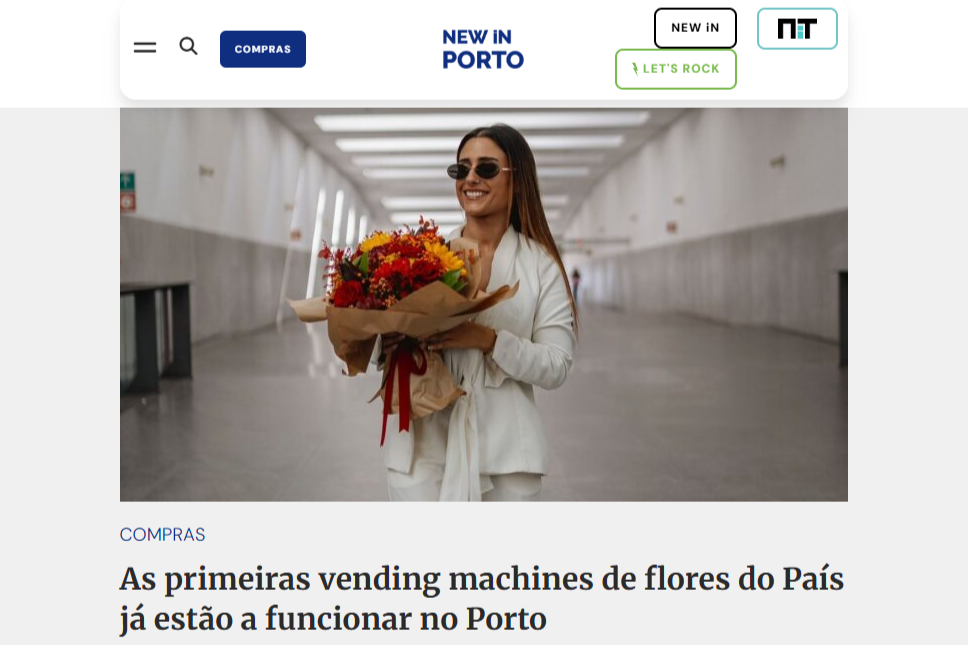Click the woman's sunglasses in the hero image

coord(478,170)
